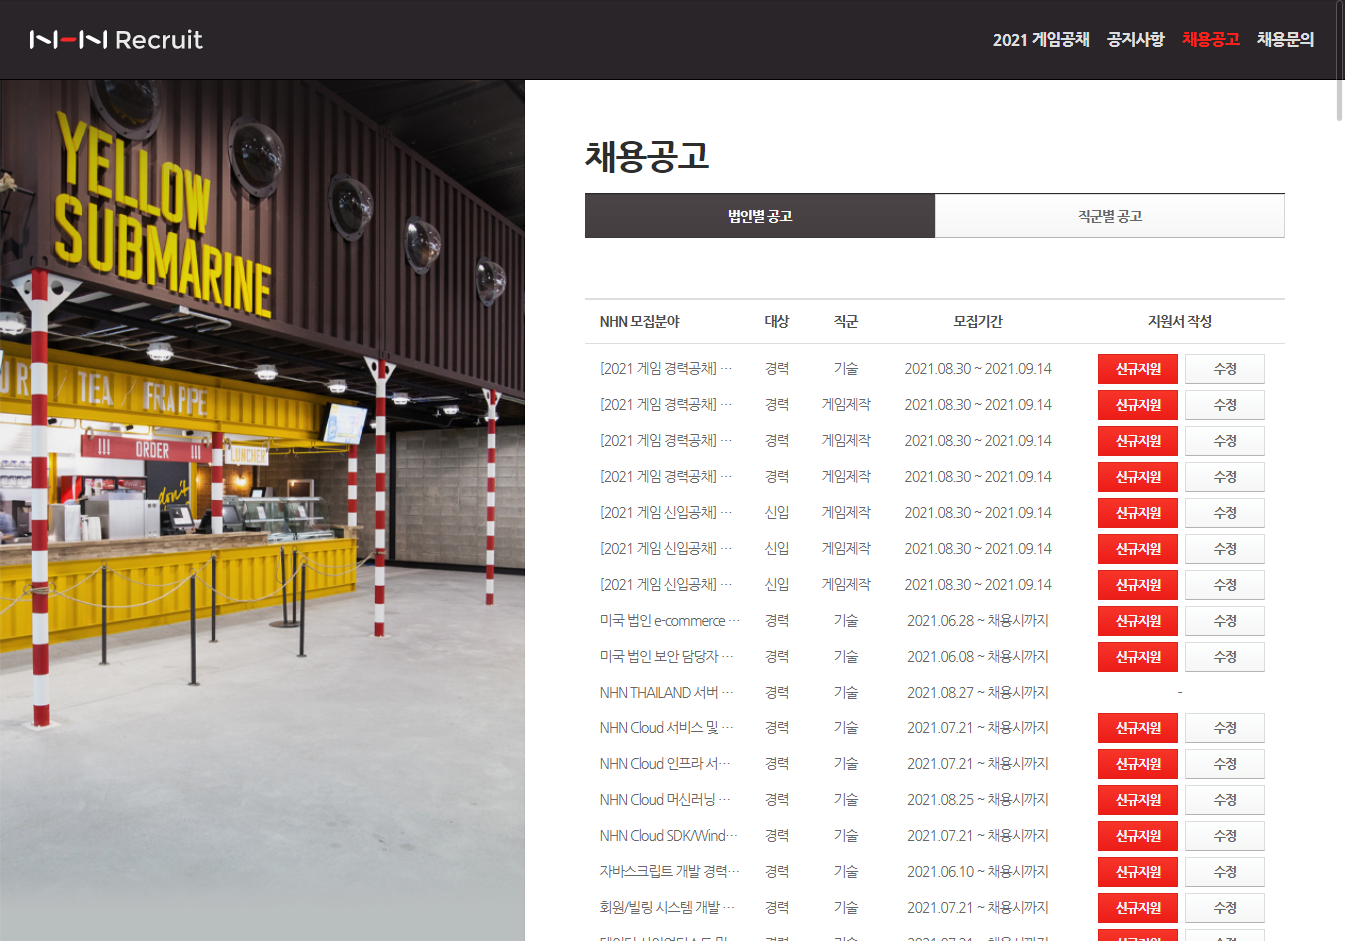
Task: Click 수정 for NHN Cloud 머신러닝
Action: point(1225,800)
